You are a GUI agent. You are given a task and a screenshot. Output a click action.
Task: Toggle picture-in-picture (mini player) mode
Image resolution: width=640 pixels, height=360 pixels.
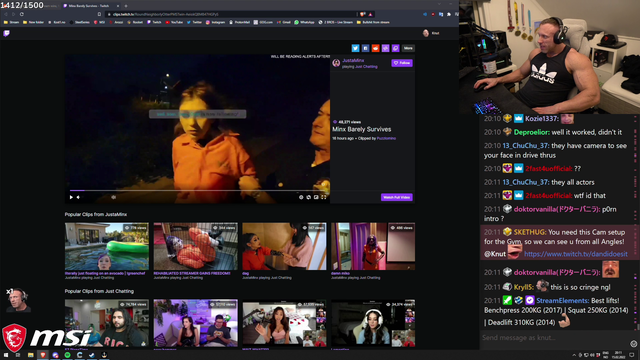(x=316, y=197)
